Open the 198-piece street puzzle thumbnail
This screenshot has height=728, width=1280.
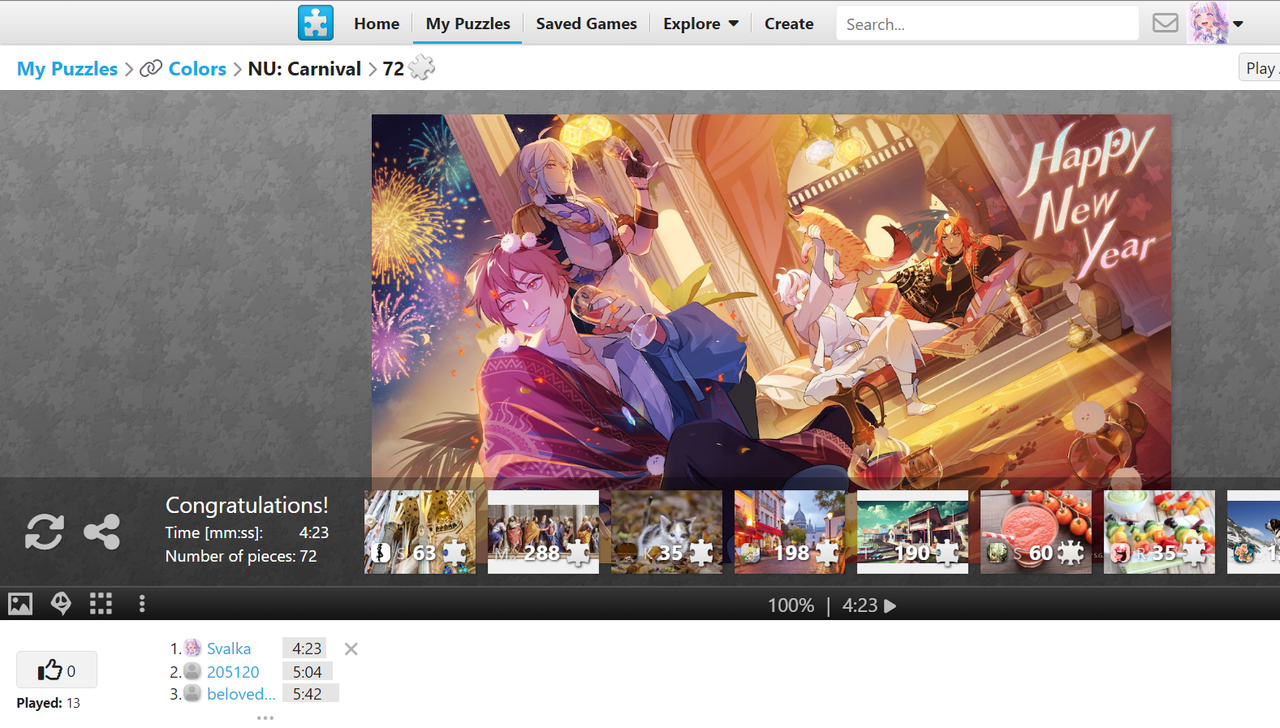pos(789,532)
